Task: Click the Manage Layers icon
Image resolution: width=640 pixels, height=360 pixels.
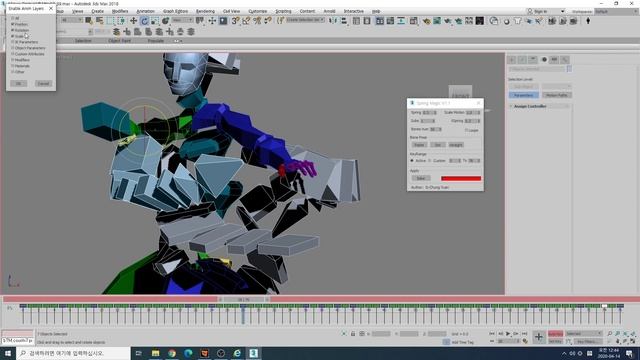Action: (367, 21)
